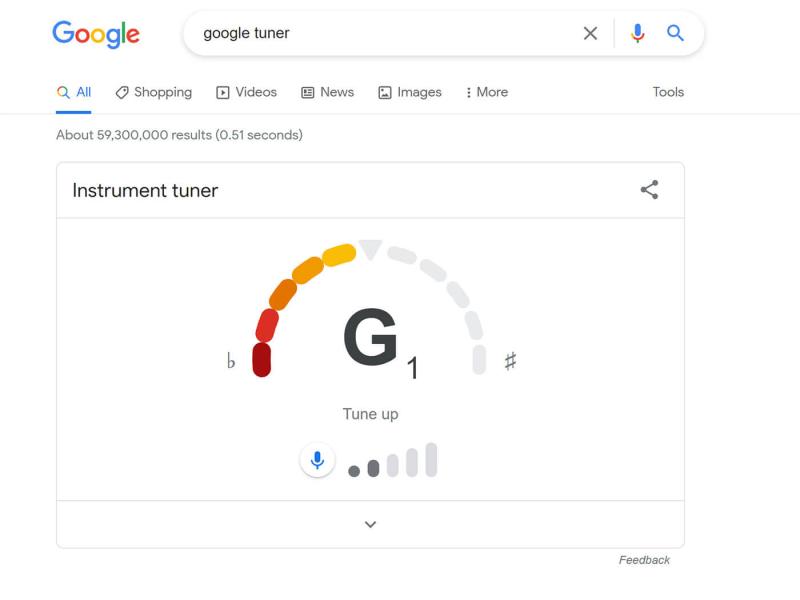Click the tuner gauge center triangle marker
The image size is (800, 600).
pyautogui.click(x=370, y=249)
